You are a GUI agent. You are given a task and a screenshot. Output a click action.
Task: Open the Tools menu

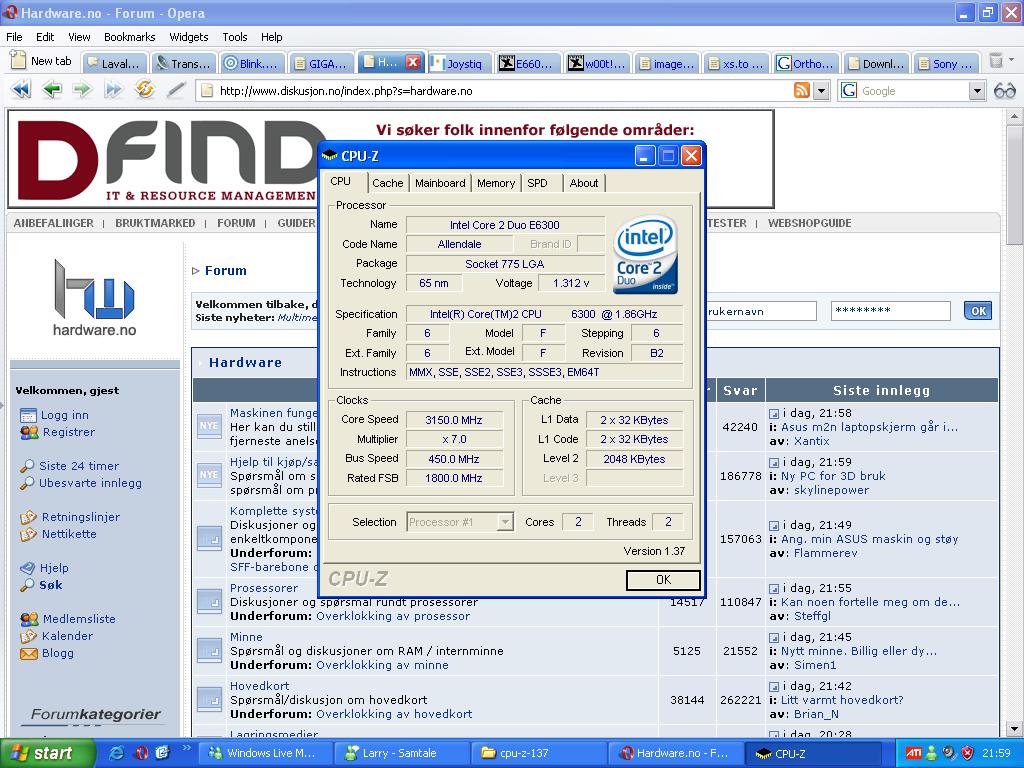tap(234, 37)
